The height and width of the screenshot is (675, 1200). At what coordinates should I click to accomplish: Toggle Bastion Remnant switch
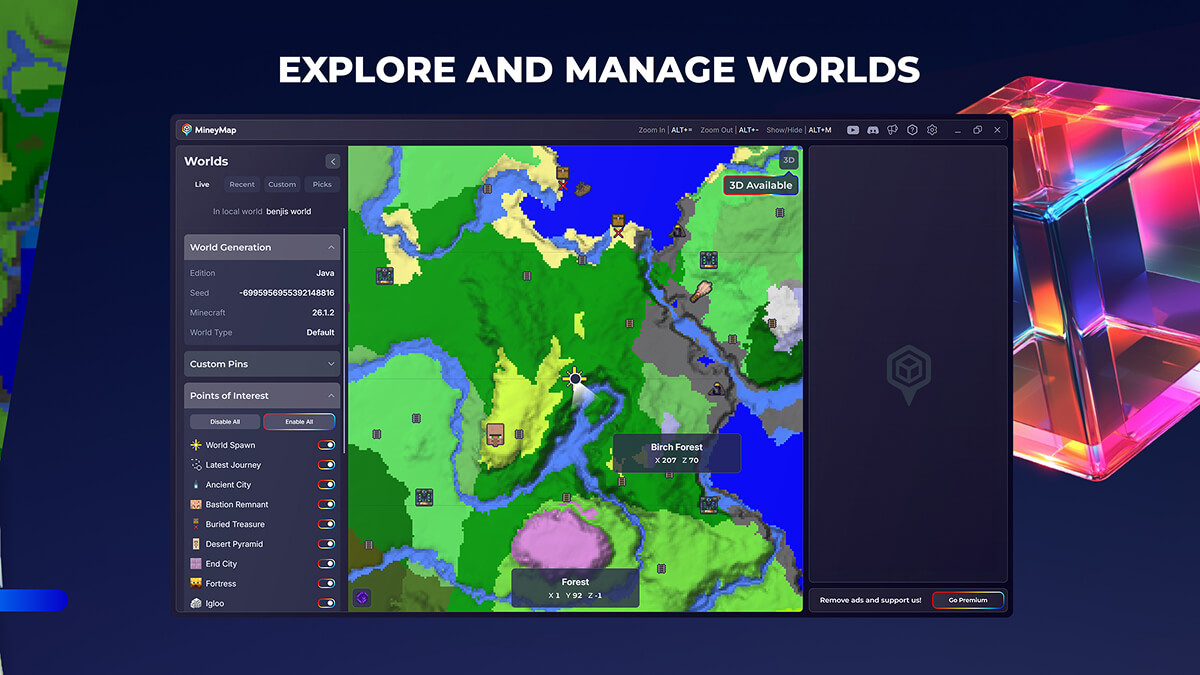tap(326, 504)
